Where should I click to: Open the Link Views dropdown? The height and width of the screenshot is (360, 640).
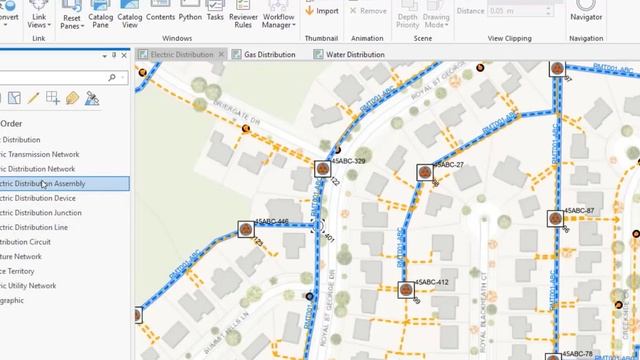pos(39,15)
